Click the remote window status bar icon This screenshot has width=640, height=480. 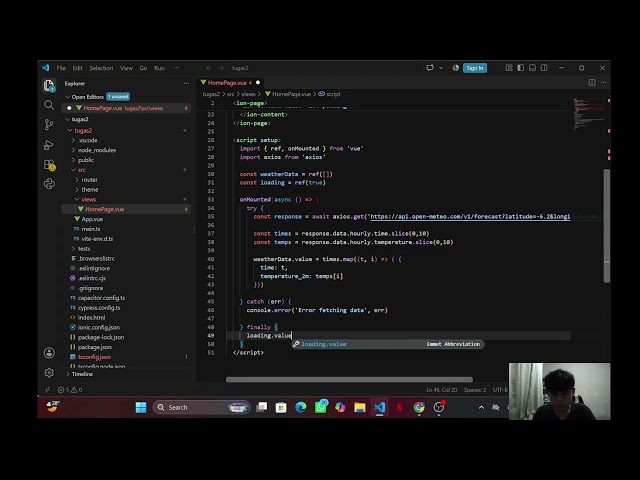[47, 390]
